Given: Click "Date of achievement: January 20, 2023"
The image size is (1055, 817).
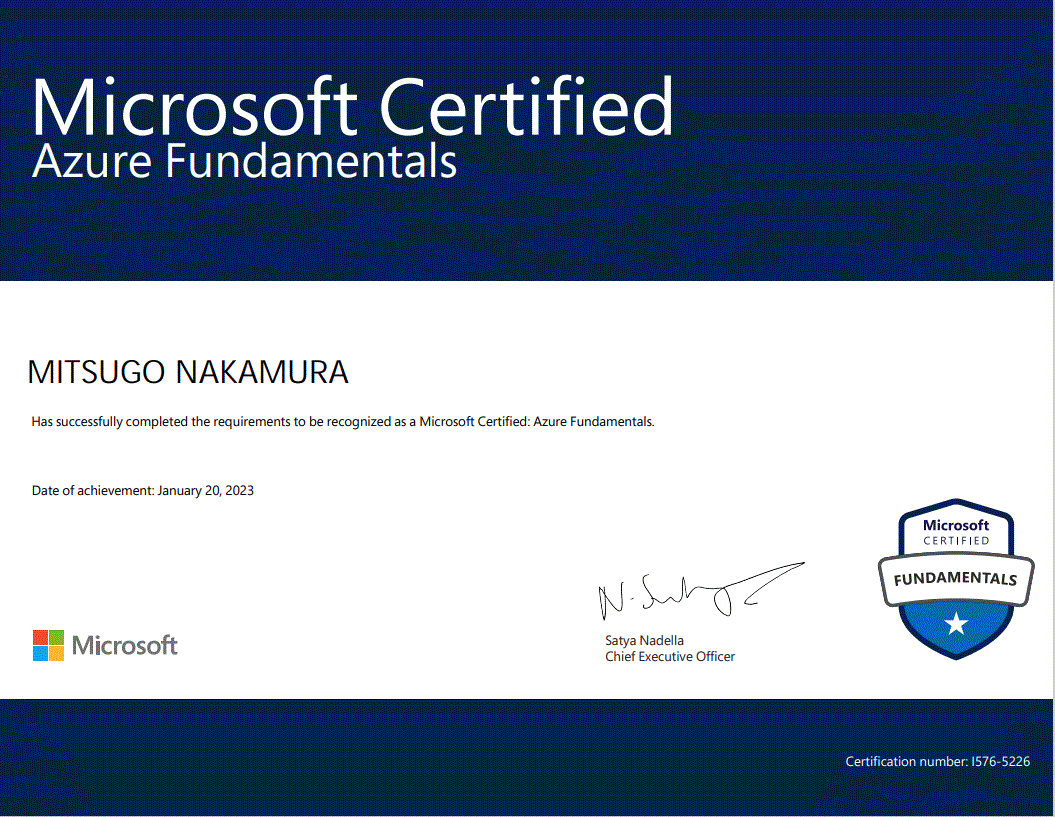Looking at the screenshot, I should (x=143, y=491).
